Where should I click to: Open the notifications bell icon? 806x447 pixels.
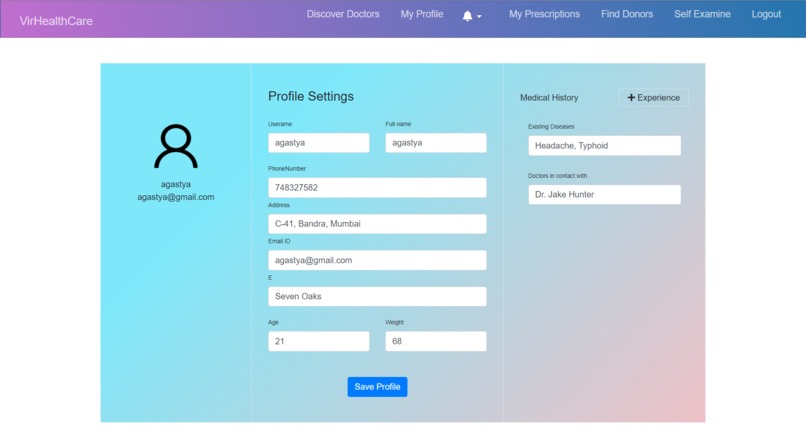tap(467, 15)
